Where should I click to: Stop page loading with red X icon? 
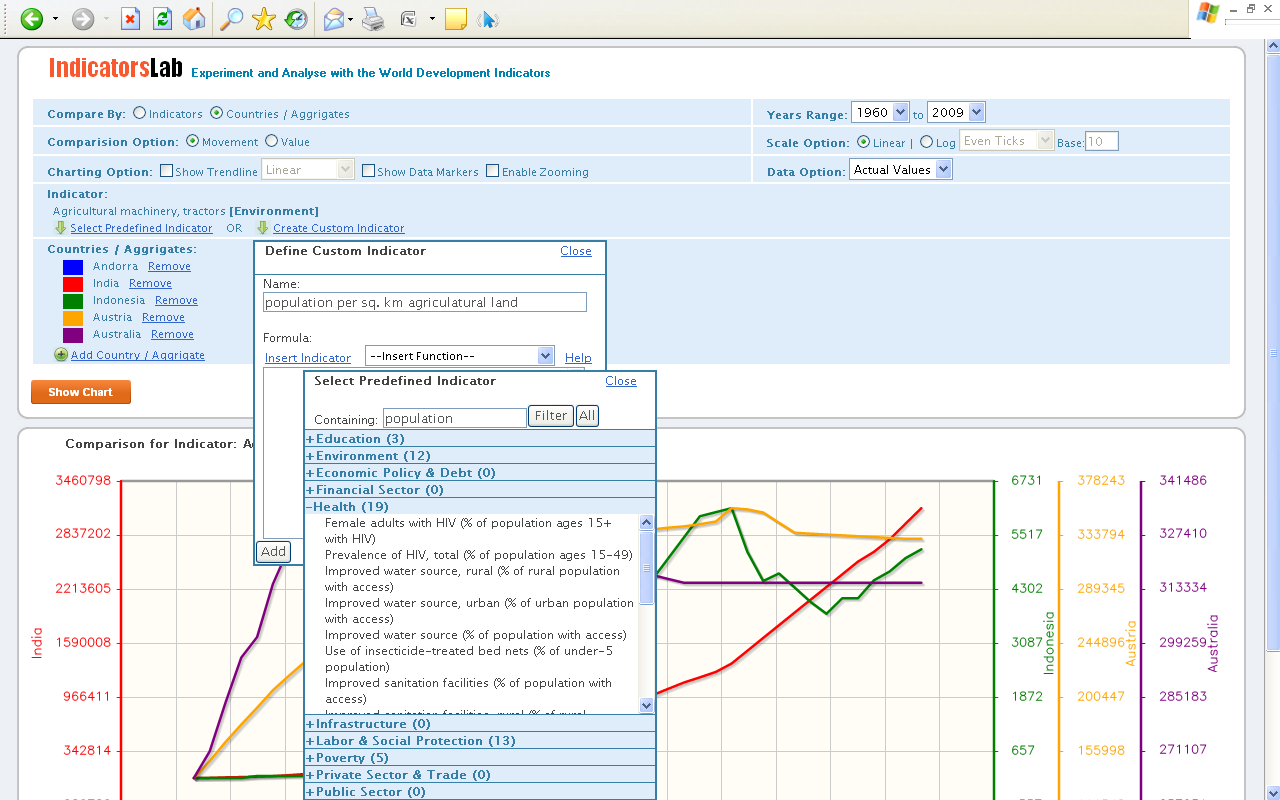tap(131, 18)
